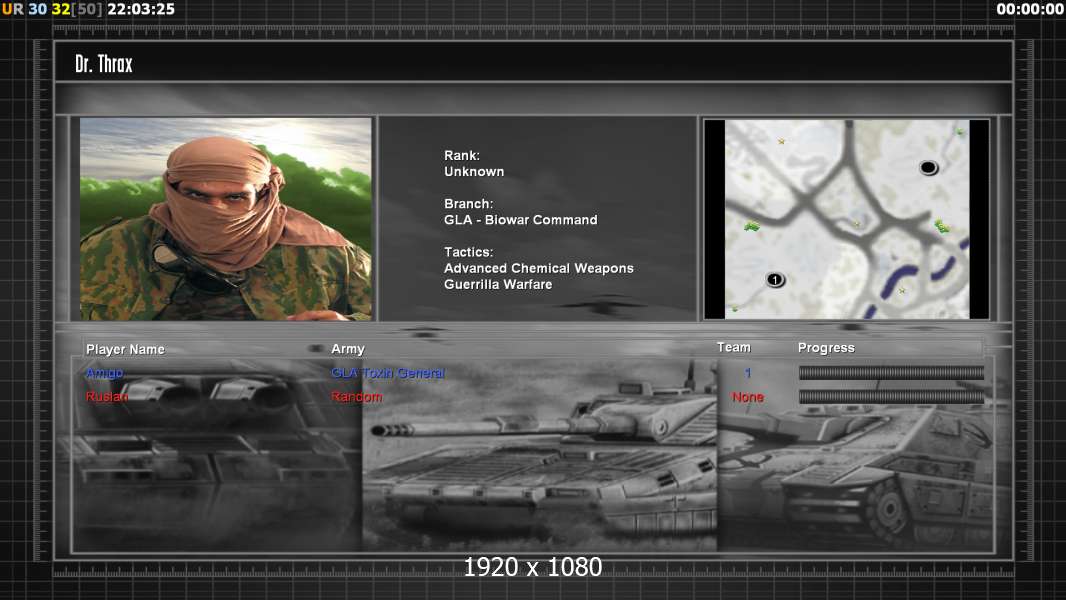Select player name Ruslan
The image size is (1066, 600).
click(107, 396)
